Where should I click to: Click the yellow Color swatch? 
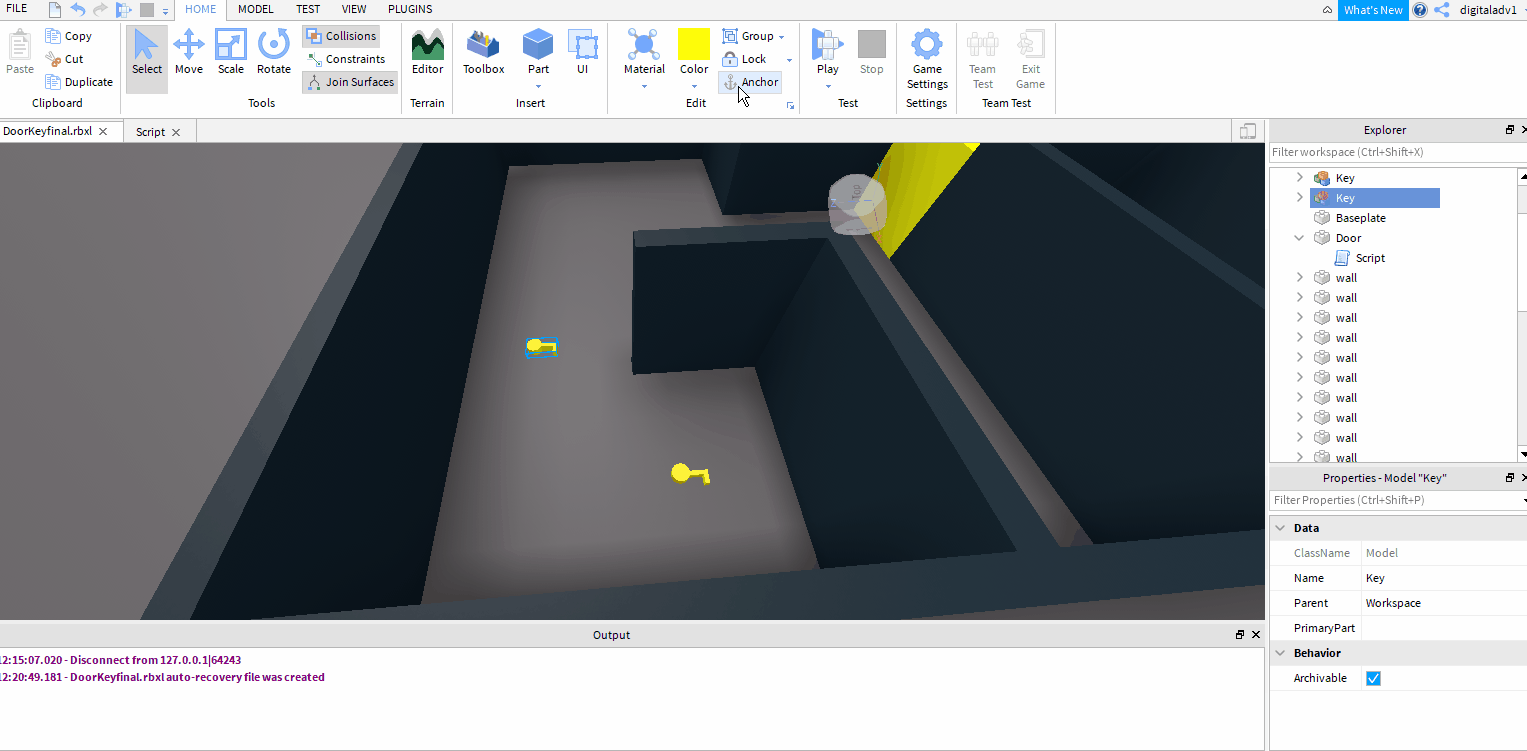point(694,44)
